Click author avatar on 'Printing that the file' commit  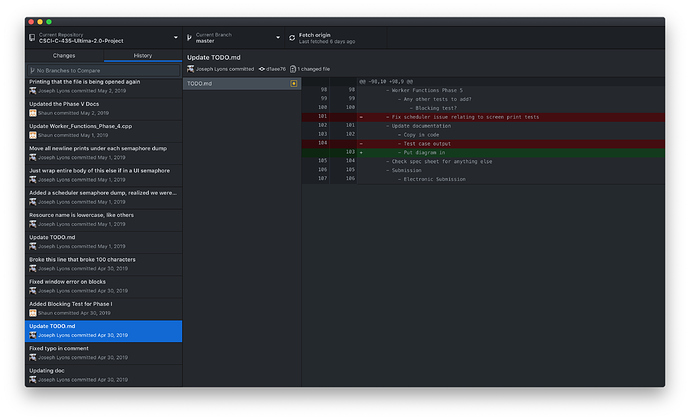[x=33, y=91]
